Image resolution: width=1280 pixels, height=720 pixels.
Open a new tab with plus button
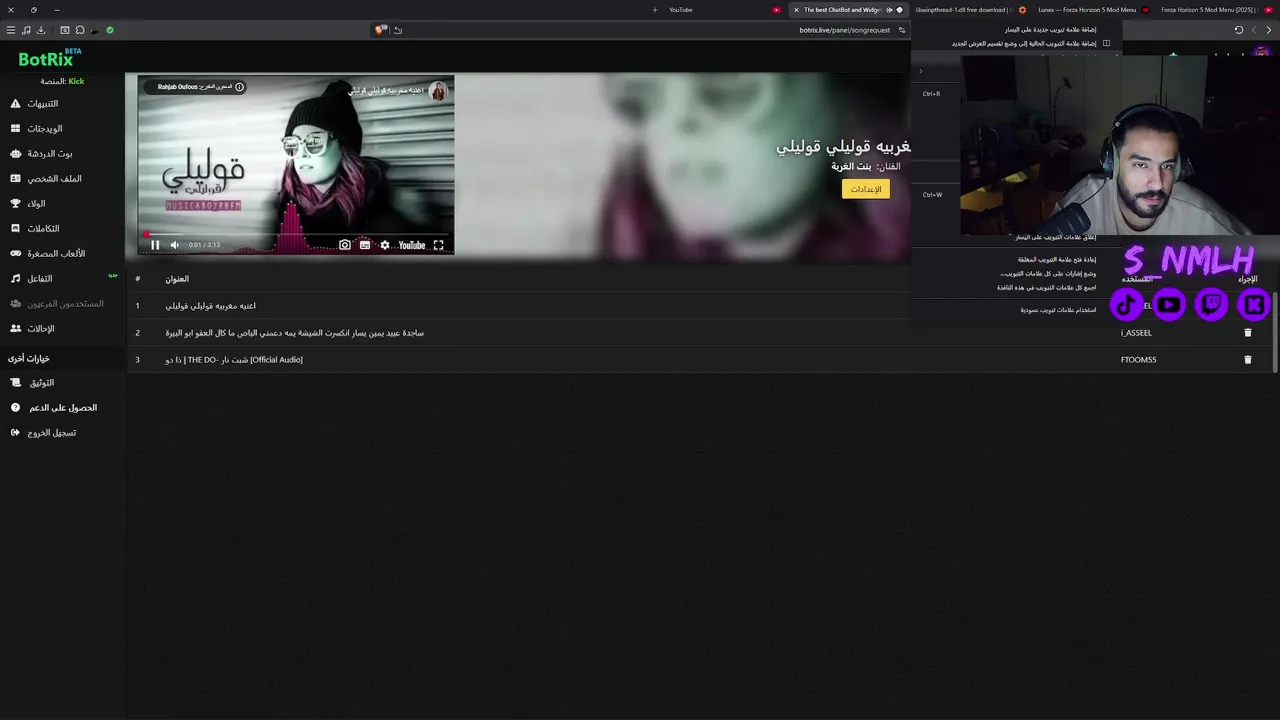point(655,10)
